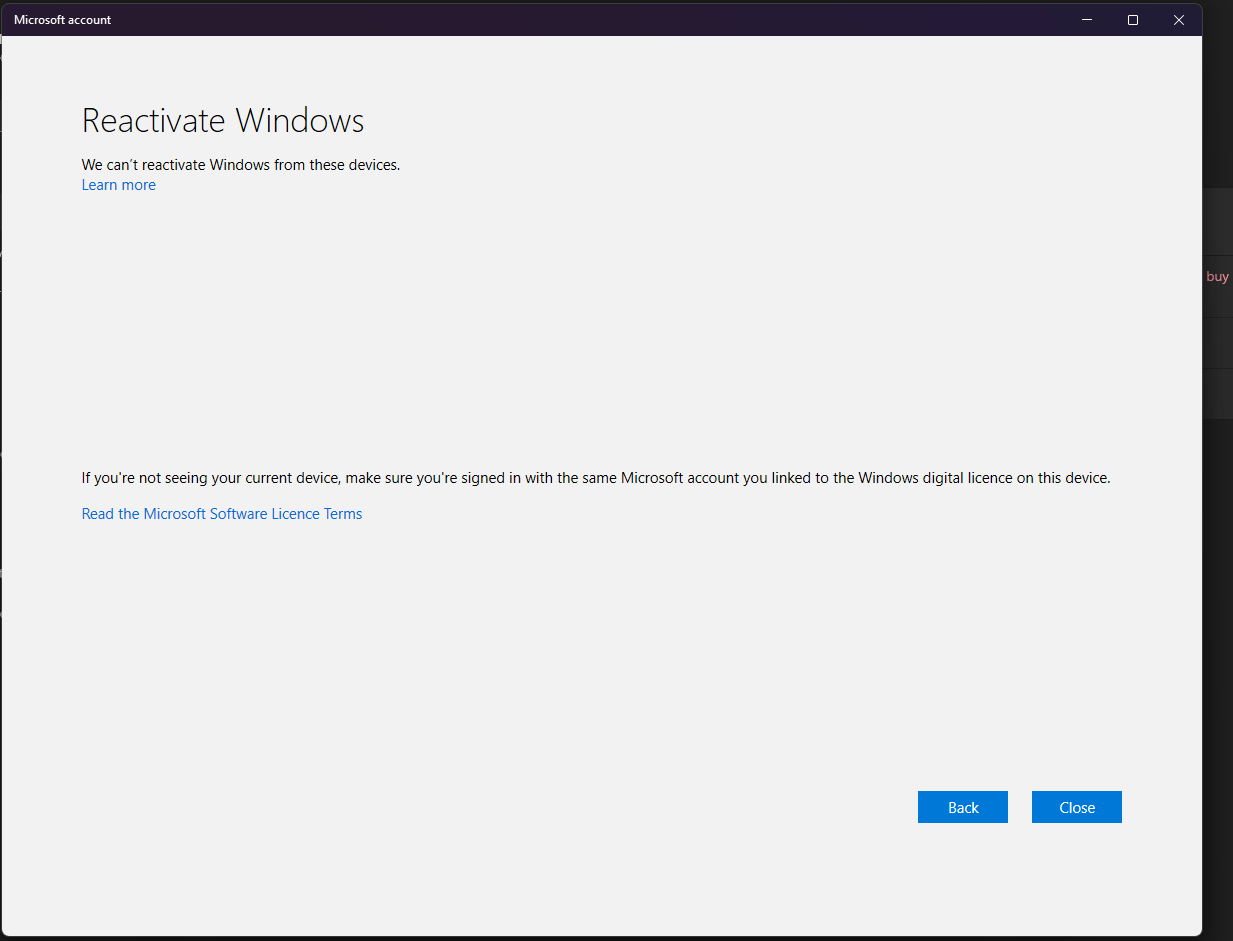Click the blue Close button
This screenshot has height=941, width=1233.
(1077, 807)
